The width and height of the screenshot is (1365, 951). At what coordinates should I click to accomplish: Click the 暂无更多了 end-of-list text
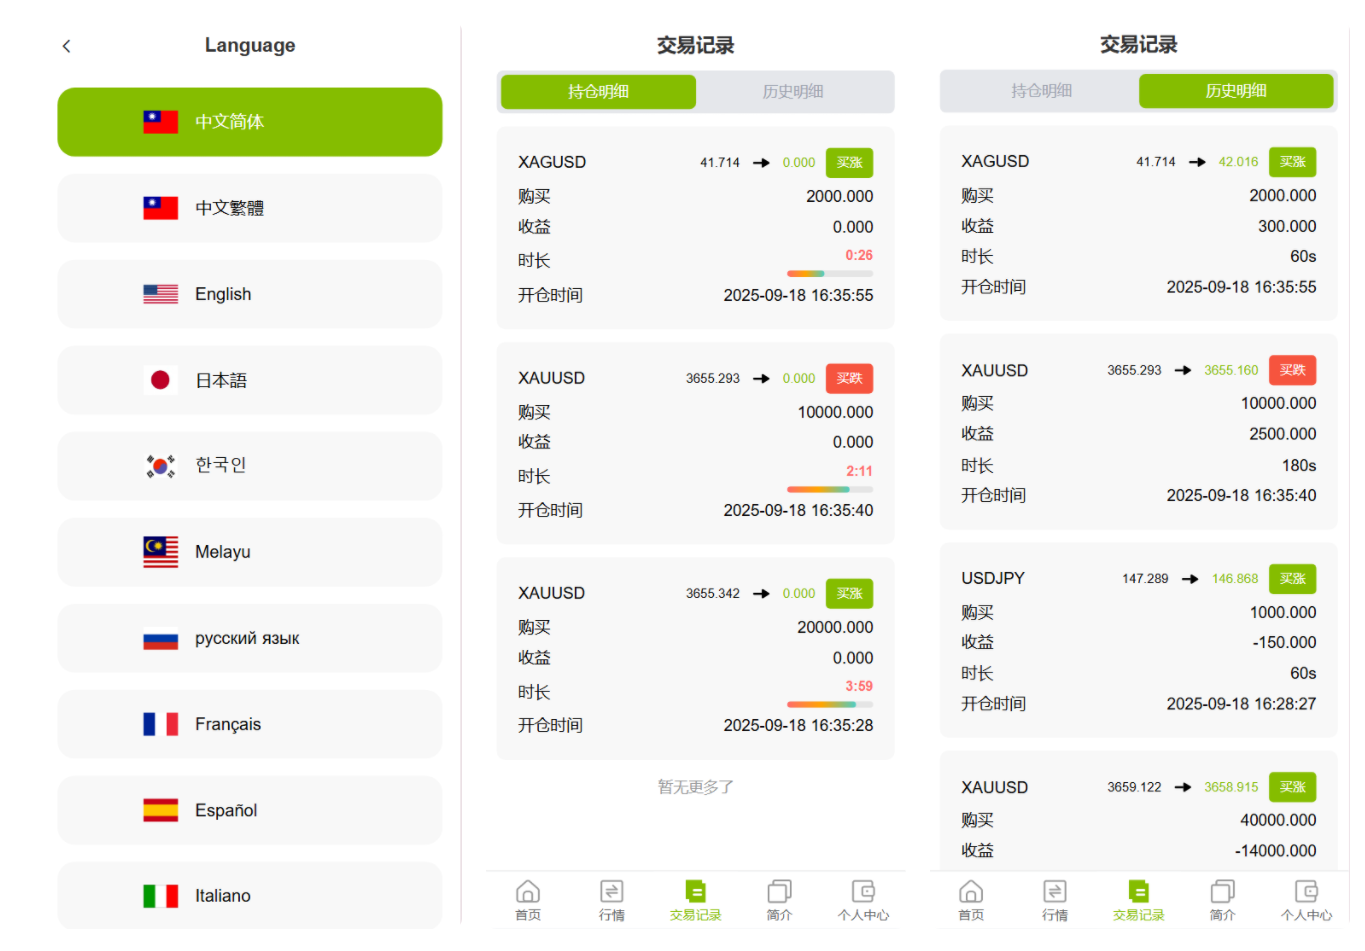(695, 787)
